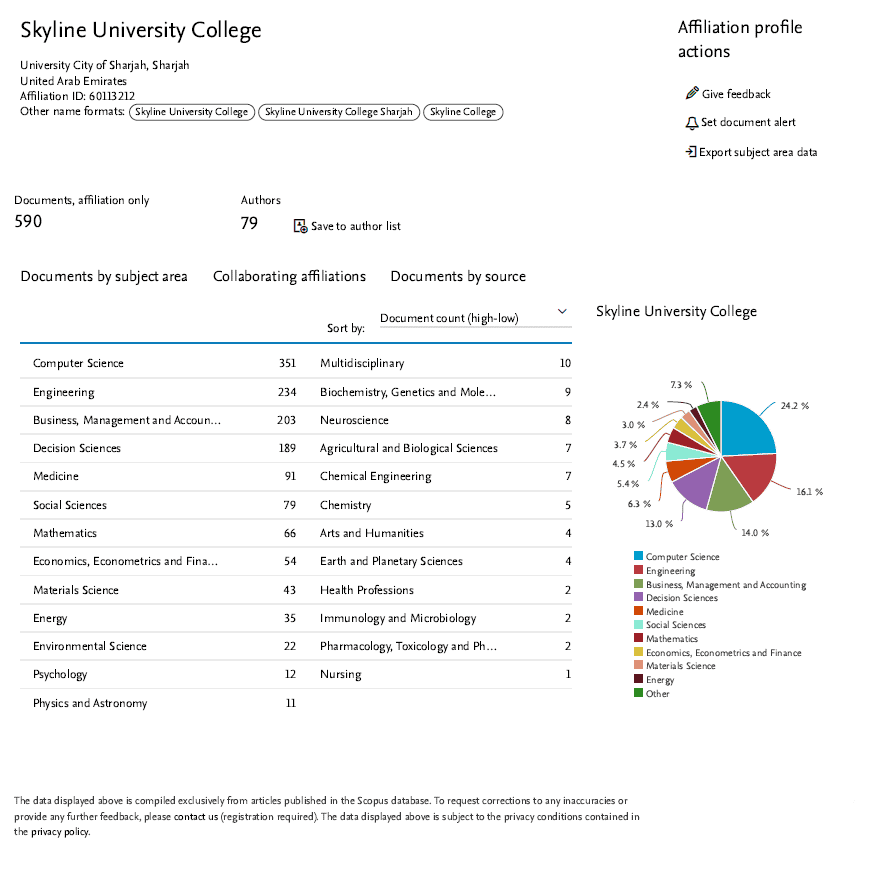This screenshot has width=881, height=880.
Task: Click the Give feedback link
Action: 736,94
